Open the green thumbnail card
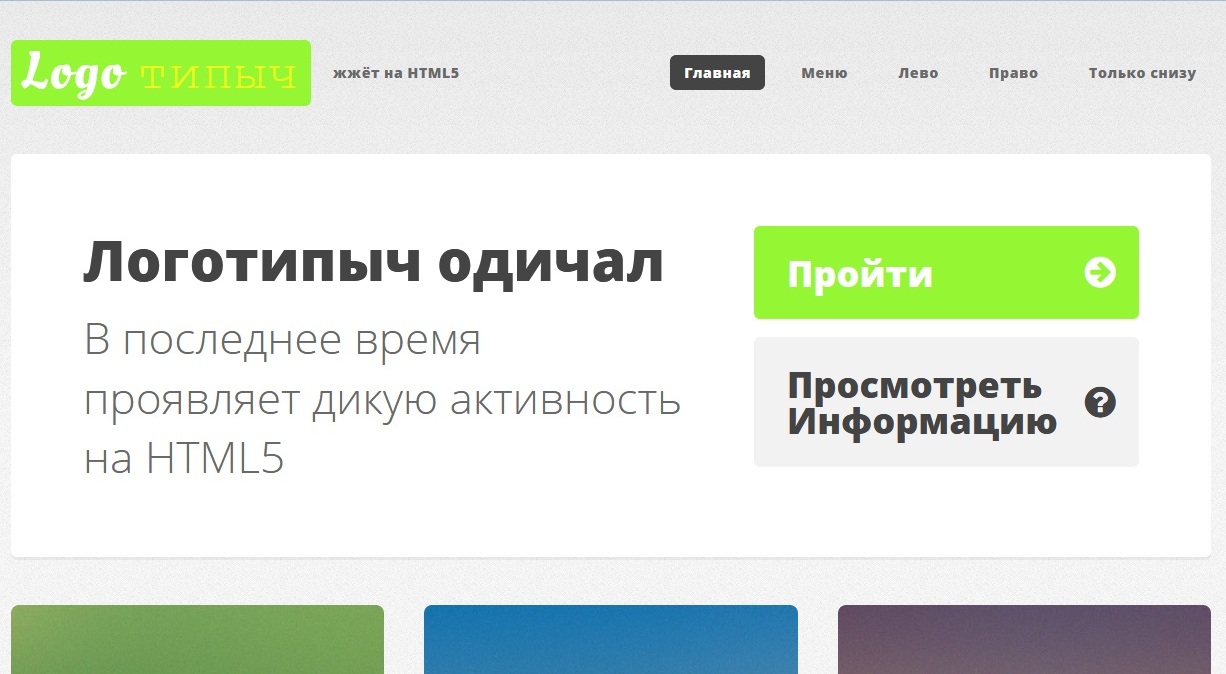 (x=197, y=640)
